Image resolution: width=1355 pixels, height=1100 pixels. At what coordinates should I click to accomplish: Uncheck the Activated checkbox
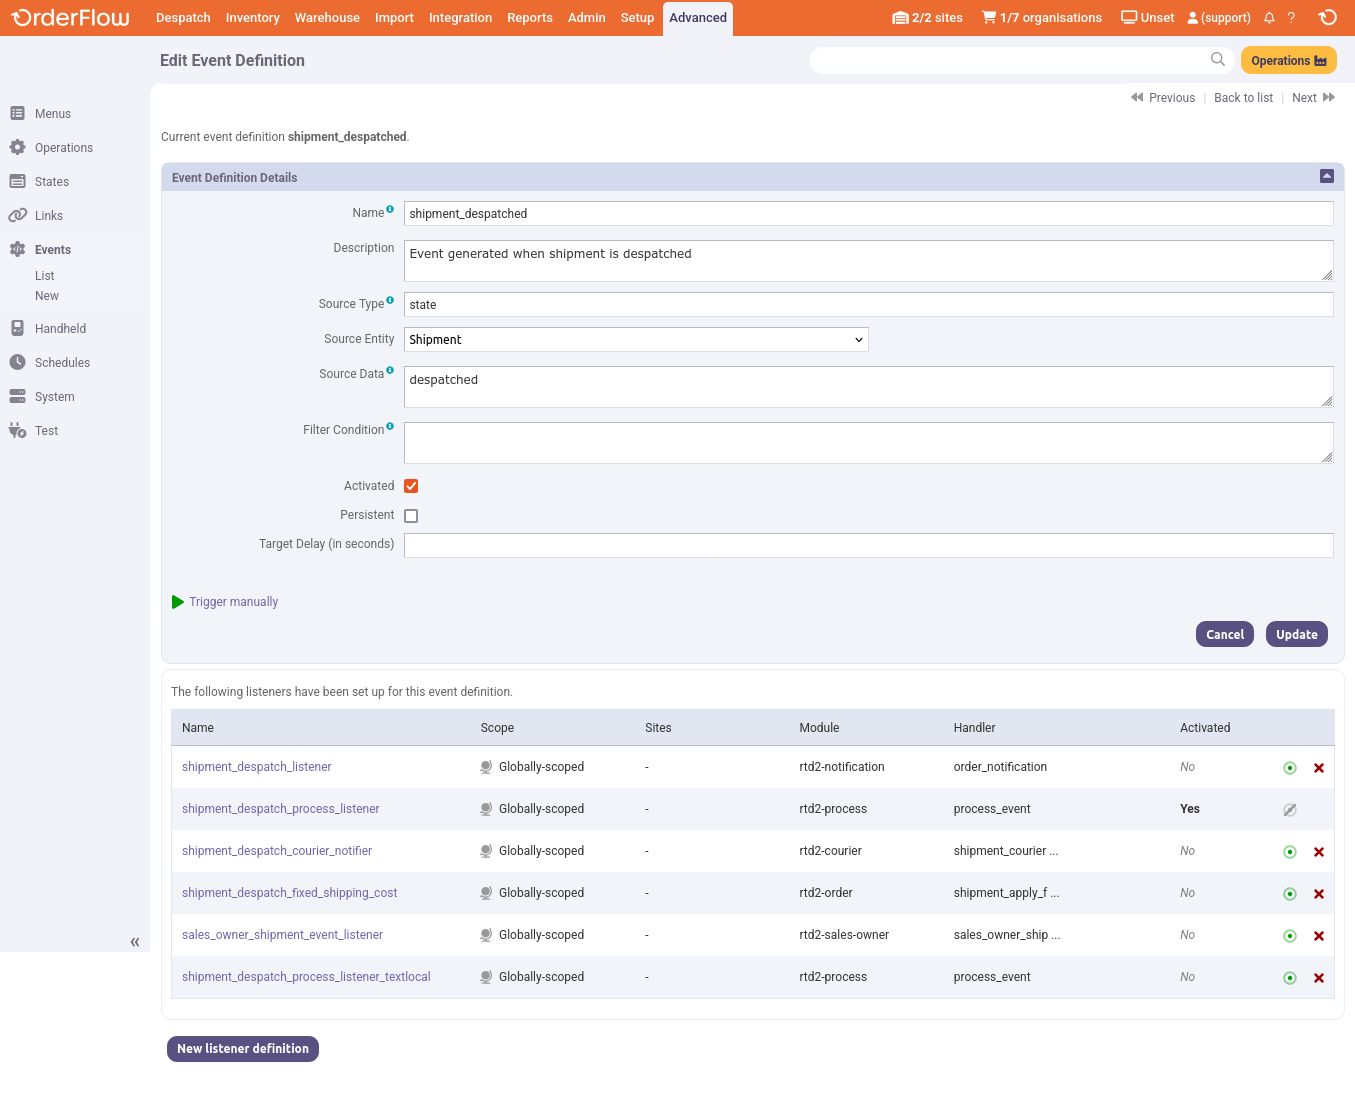411,486
